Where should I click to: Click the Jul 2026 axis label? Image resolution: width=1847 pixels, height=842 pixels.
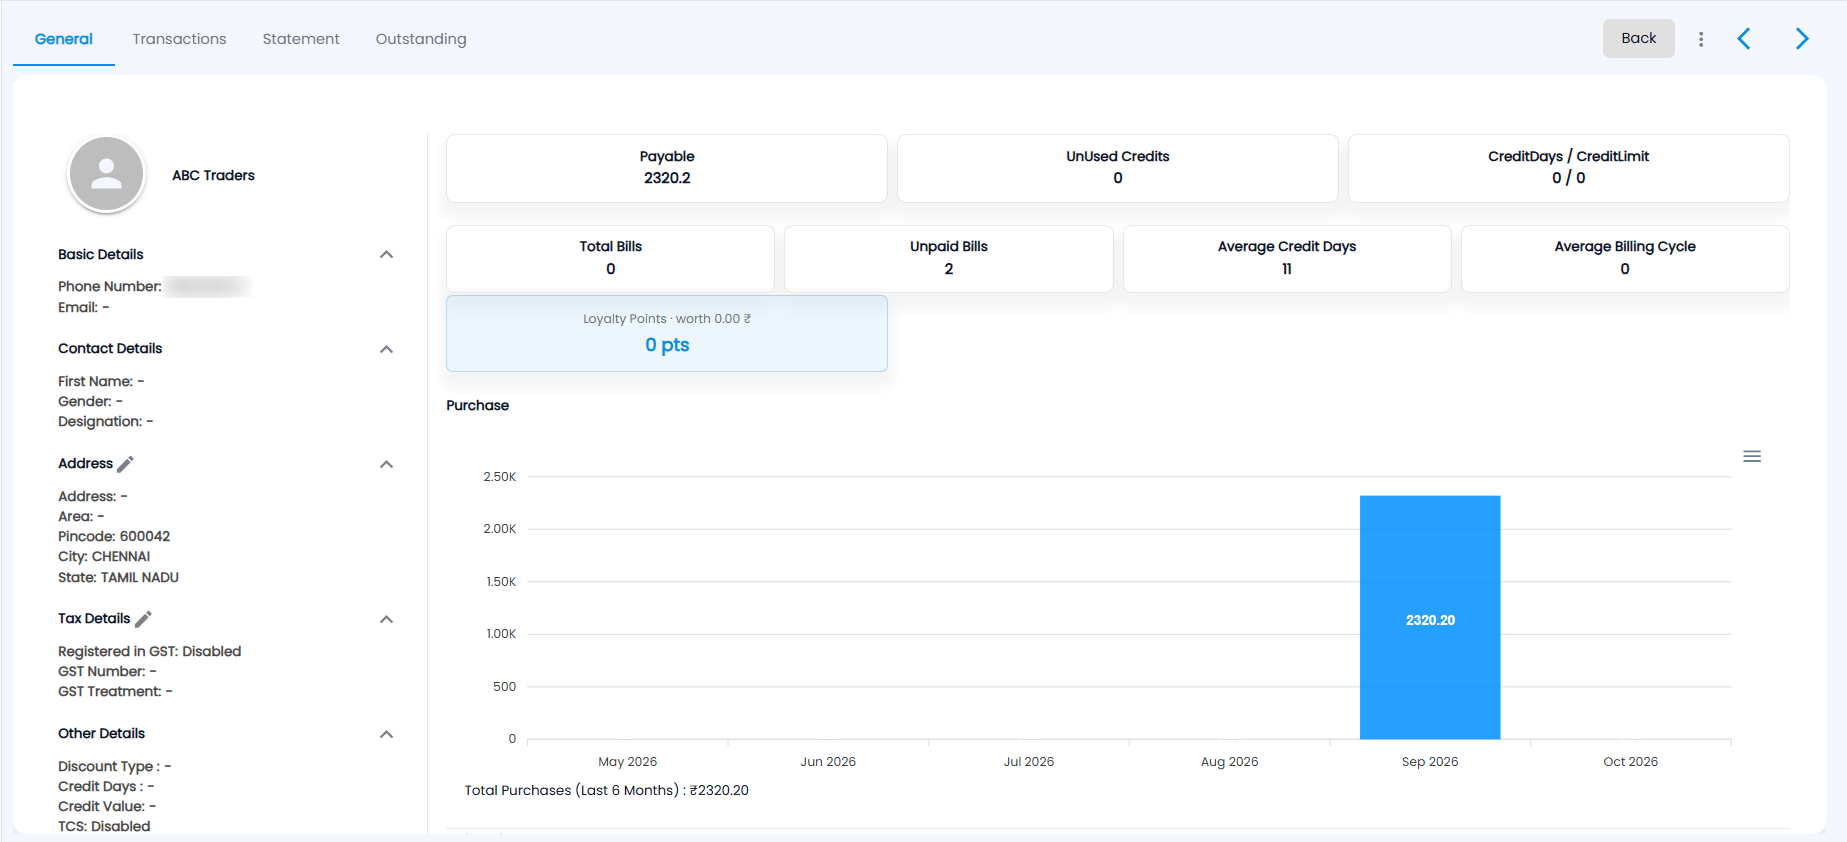(1029, 762)
